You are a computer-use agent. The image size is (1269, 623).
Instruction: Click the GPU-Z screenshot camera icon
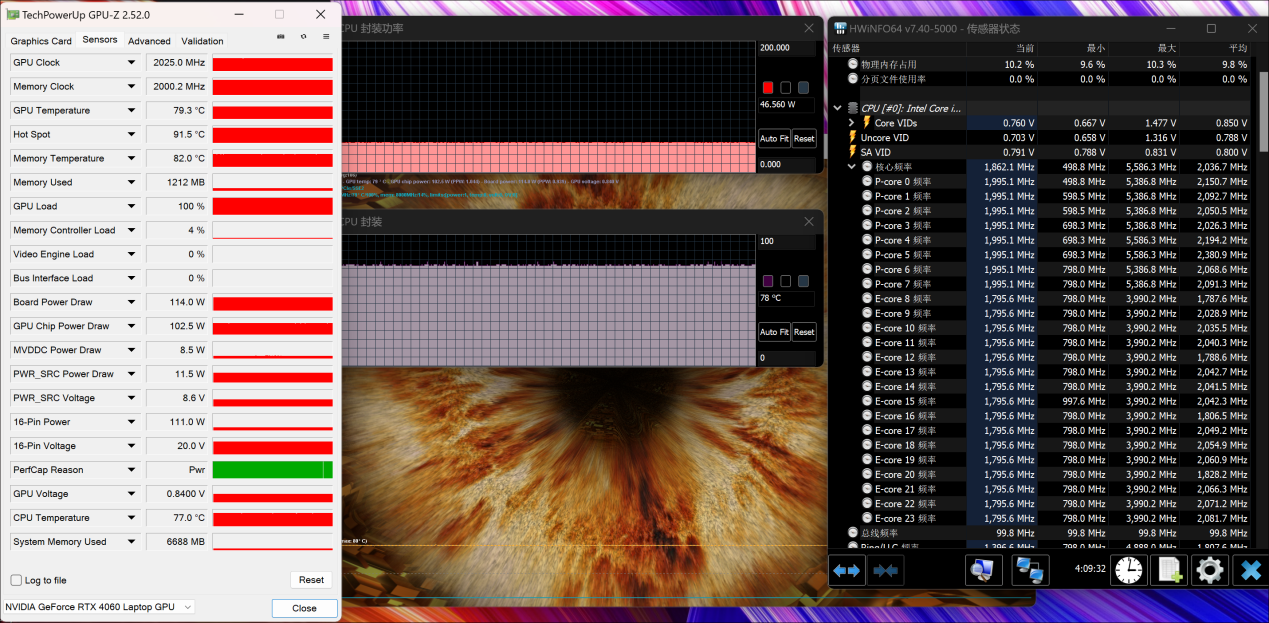click(x=280, y=37)
